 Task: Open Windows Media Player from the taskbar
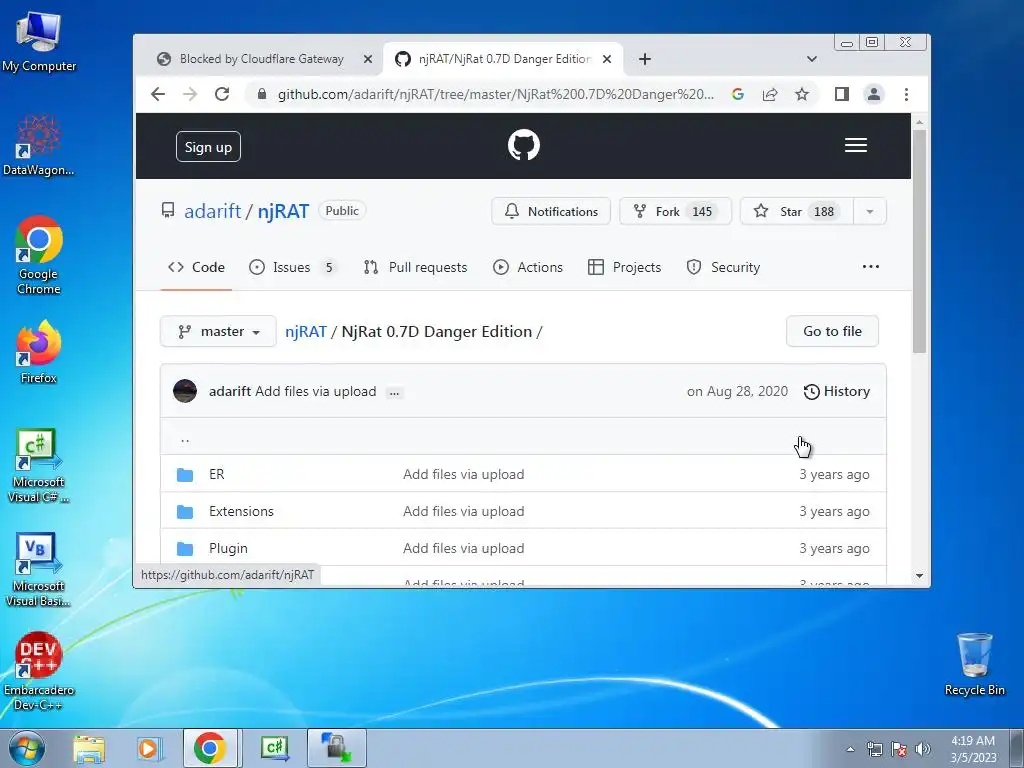149,748
